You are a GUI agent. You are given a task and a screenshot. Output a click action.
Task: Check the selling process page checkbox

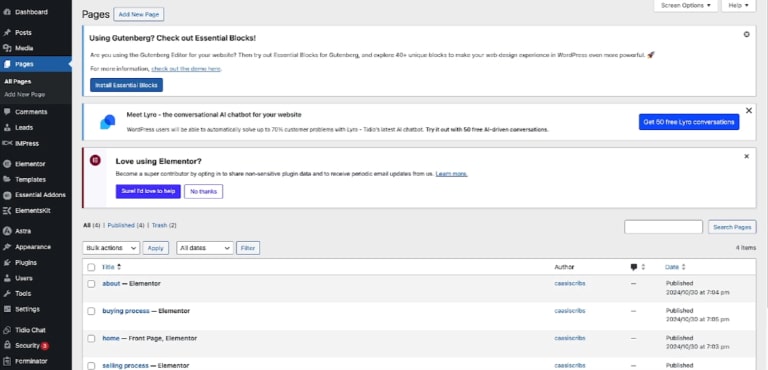(91, 366)
